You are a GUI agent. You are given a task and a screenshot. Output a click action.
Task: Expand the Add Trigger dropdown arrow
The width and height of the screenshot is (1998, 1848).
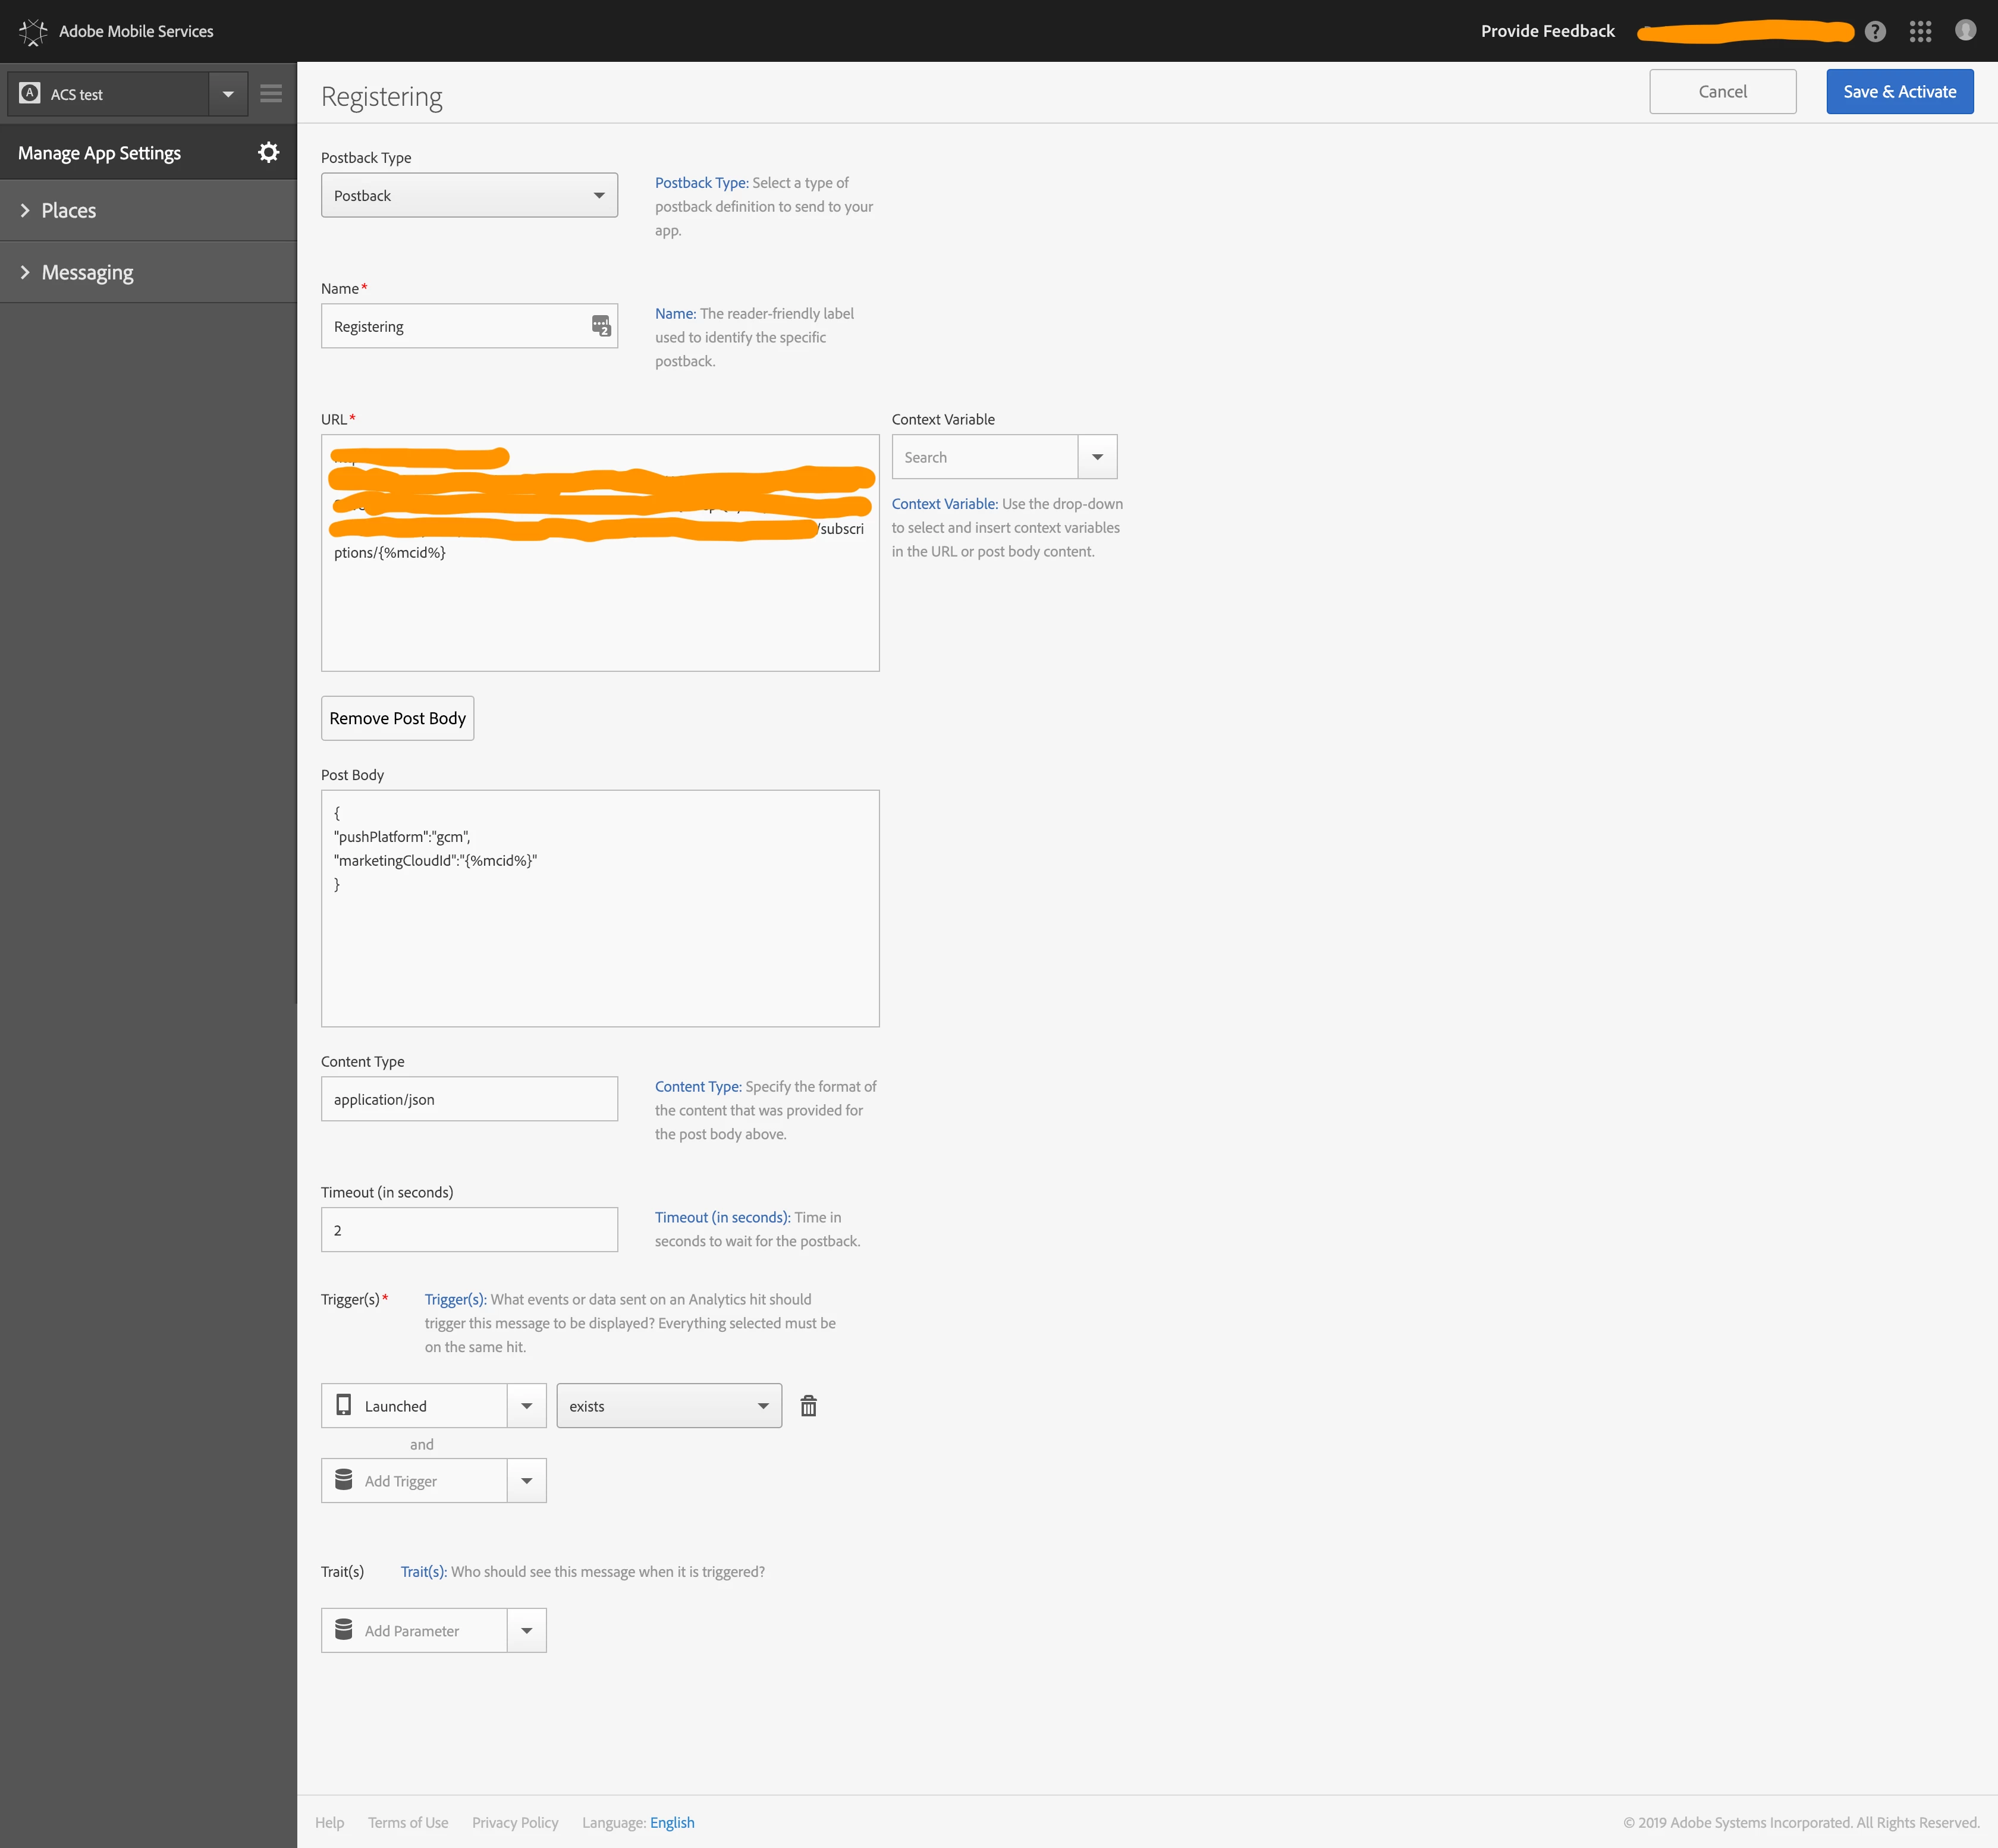pyautogui.click(x=527, y=1481)
